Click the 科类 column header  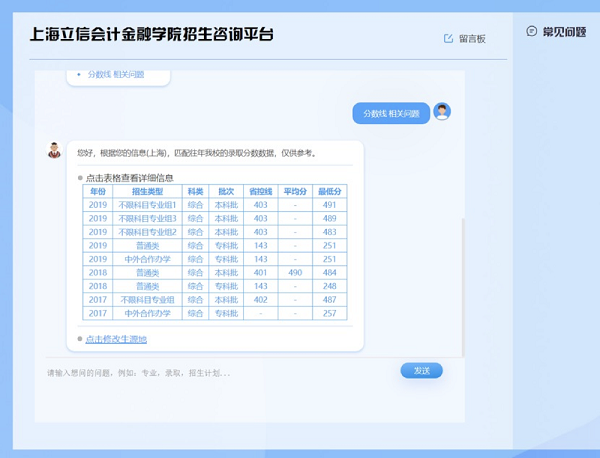click(x=196, y=191)
